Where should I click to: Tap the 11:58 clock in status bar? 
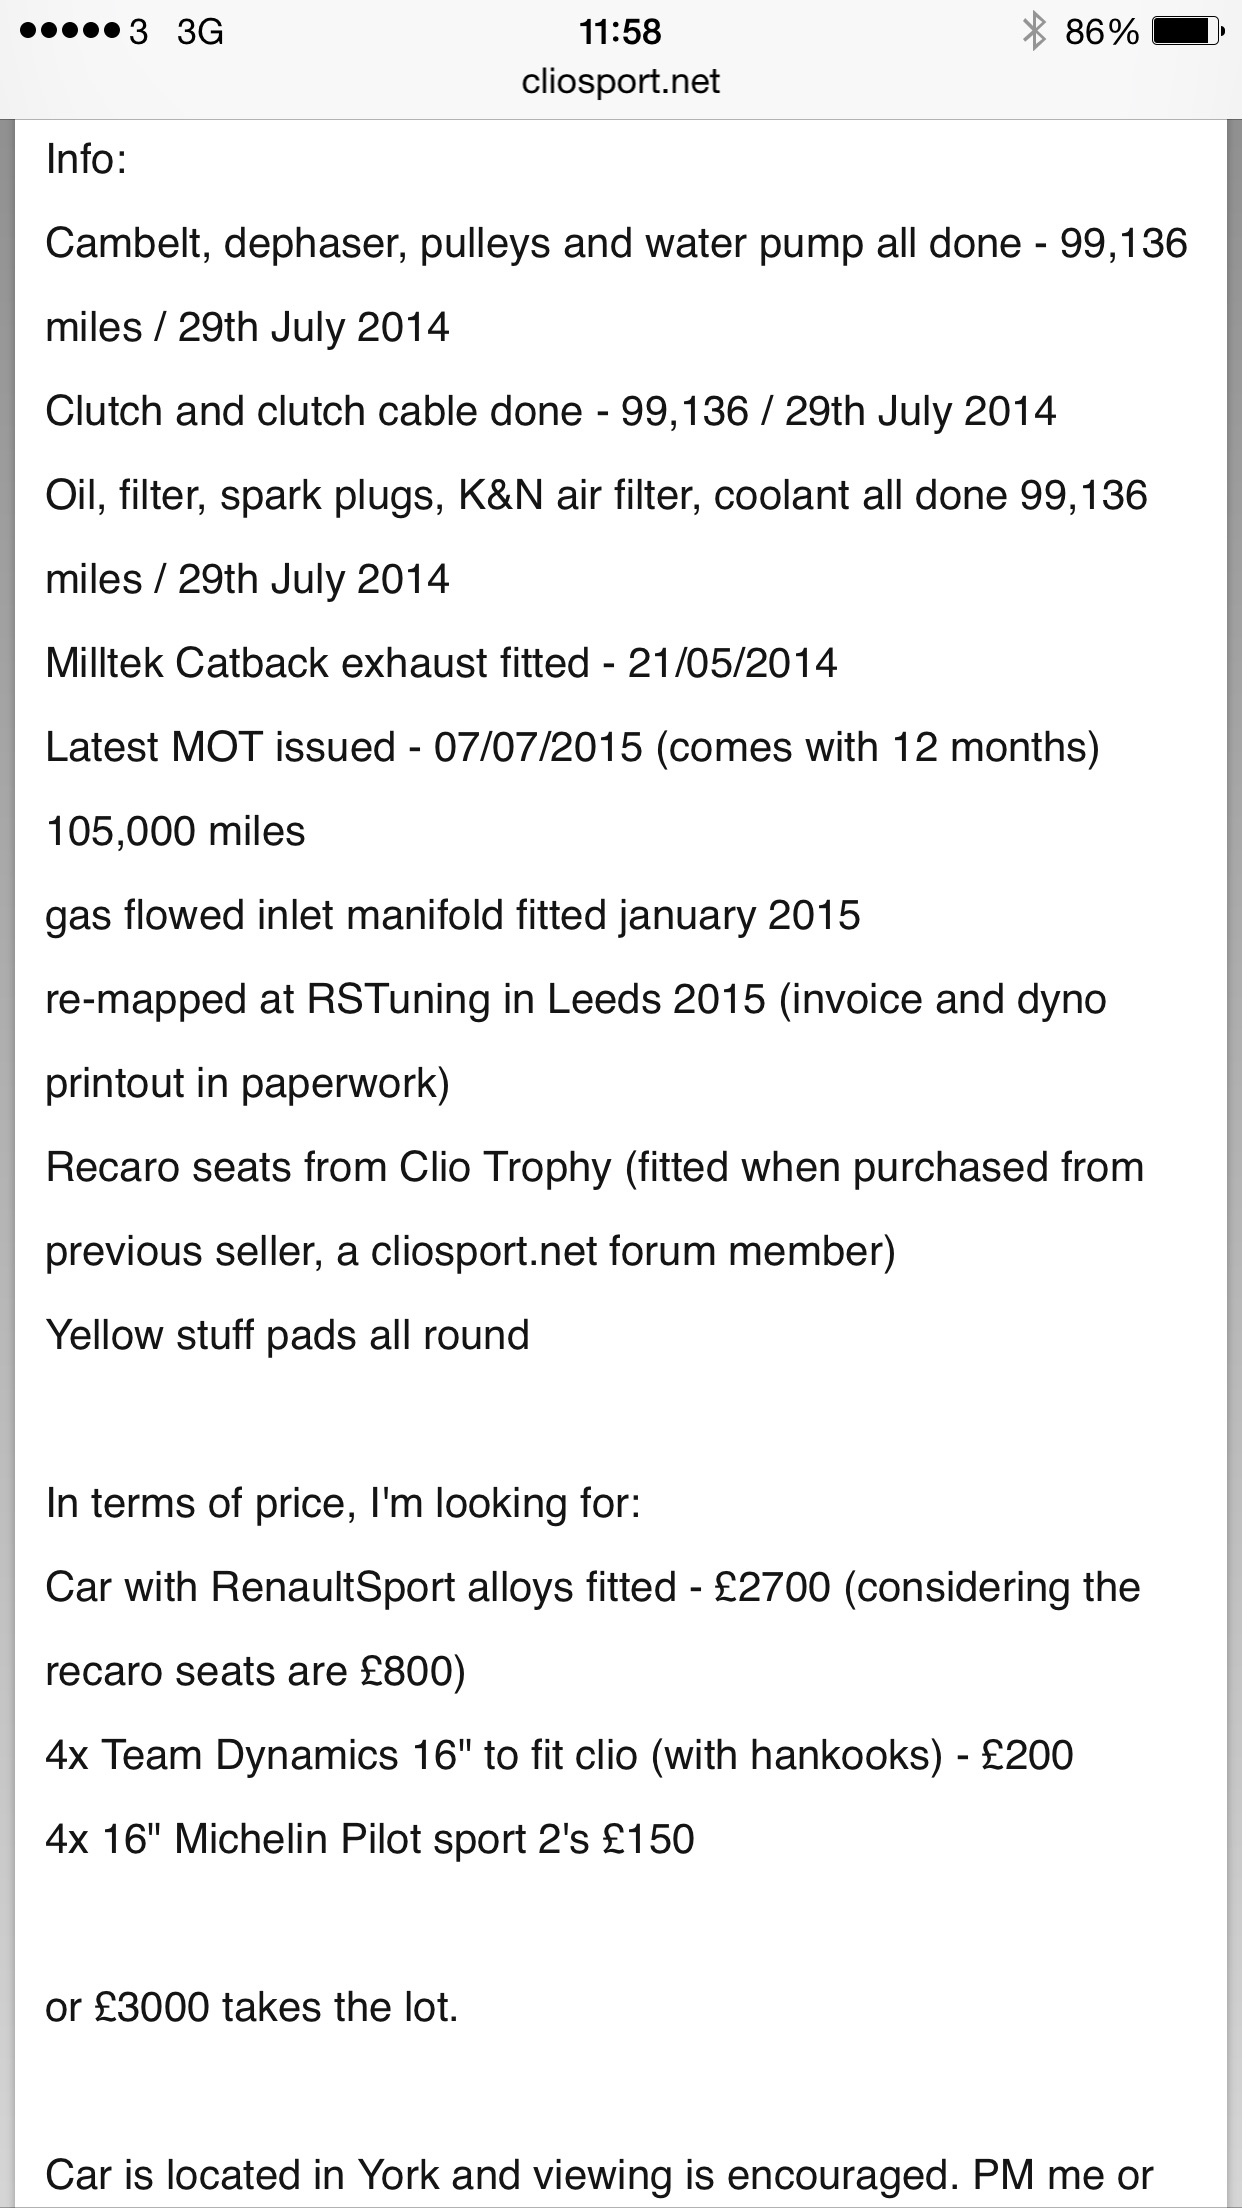(620, 33)
